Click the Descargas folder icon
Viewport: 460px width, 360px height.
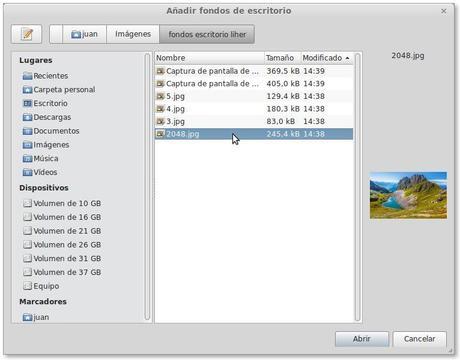27,118
